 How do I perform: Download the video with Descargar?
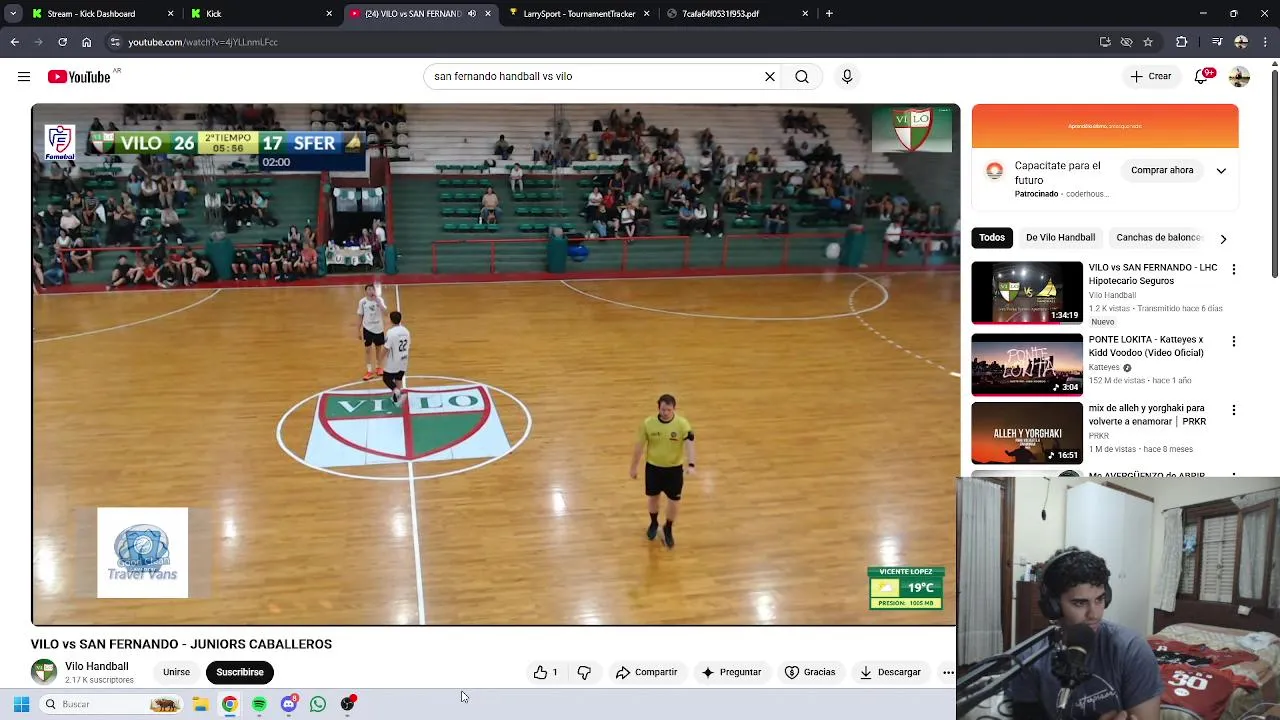(890, 672)
